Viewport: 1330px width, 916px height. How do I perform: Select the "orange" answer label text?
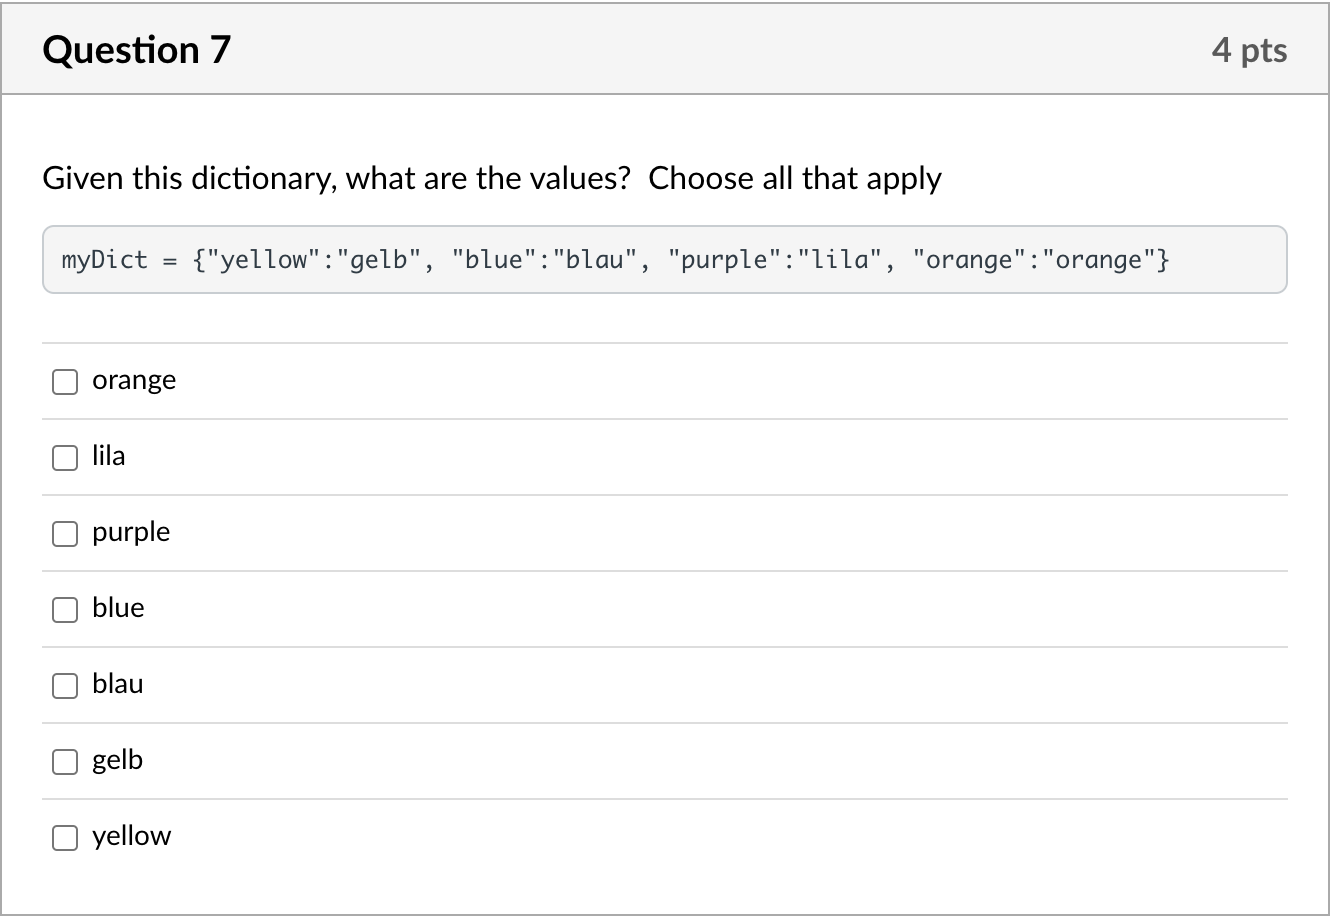coord(134,380)
